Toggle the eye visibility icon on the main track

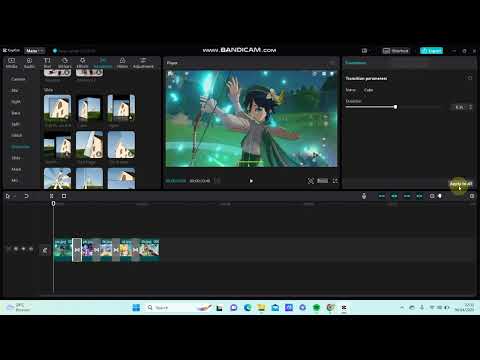pyautogui.click(x=23, y=249)
